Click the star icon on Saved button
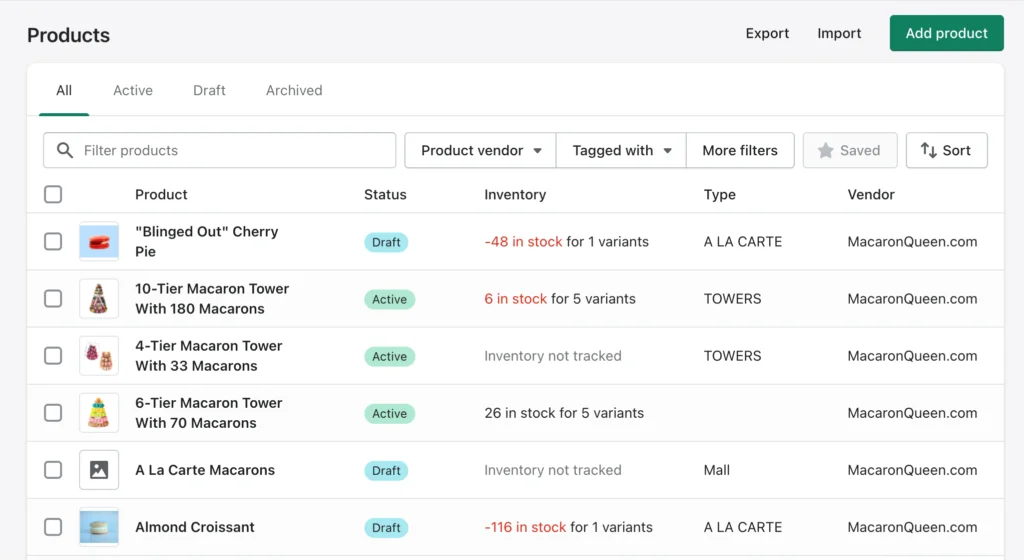The width and height of the screenshot is (1024, 560). coord(825,151)
